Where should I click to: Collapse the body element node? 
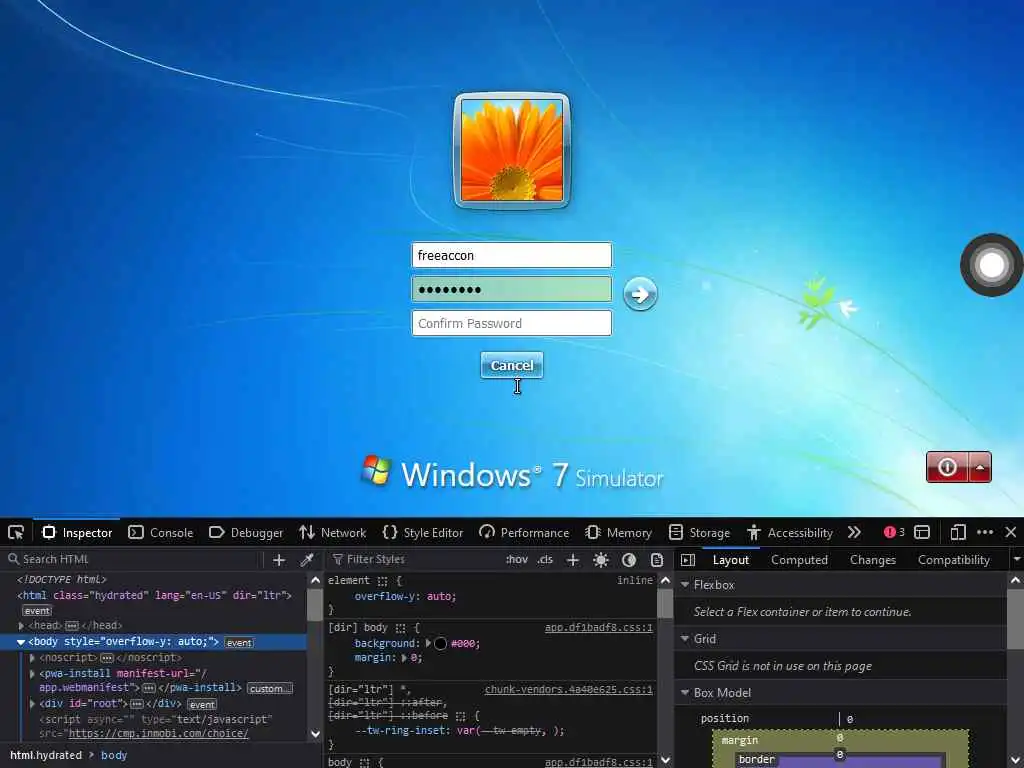click(21, 642)
